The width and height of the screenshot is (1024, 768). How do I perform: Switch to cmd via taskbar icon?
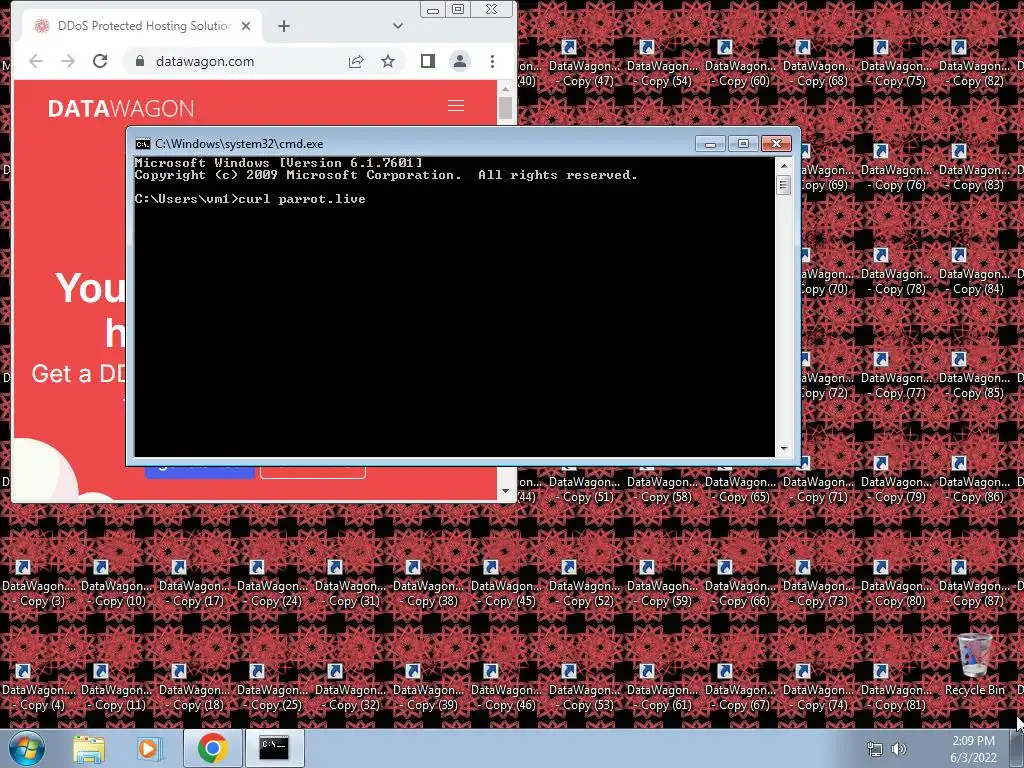274,748
